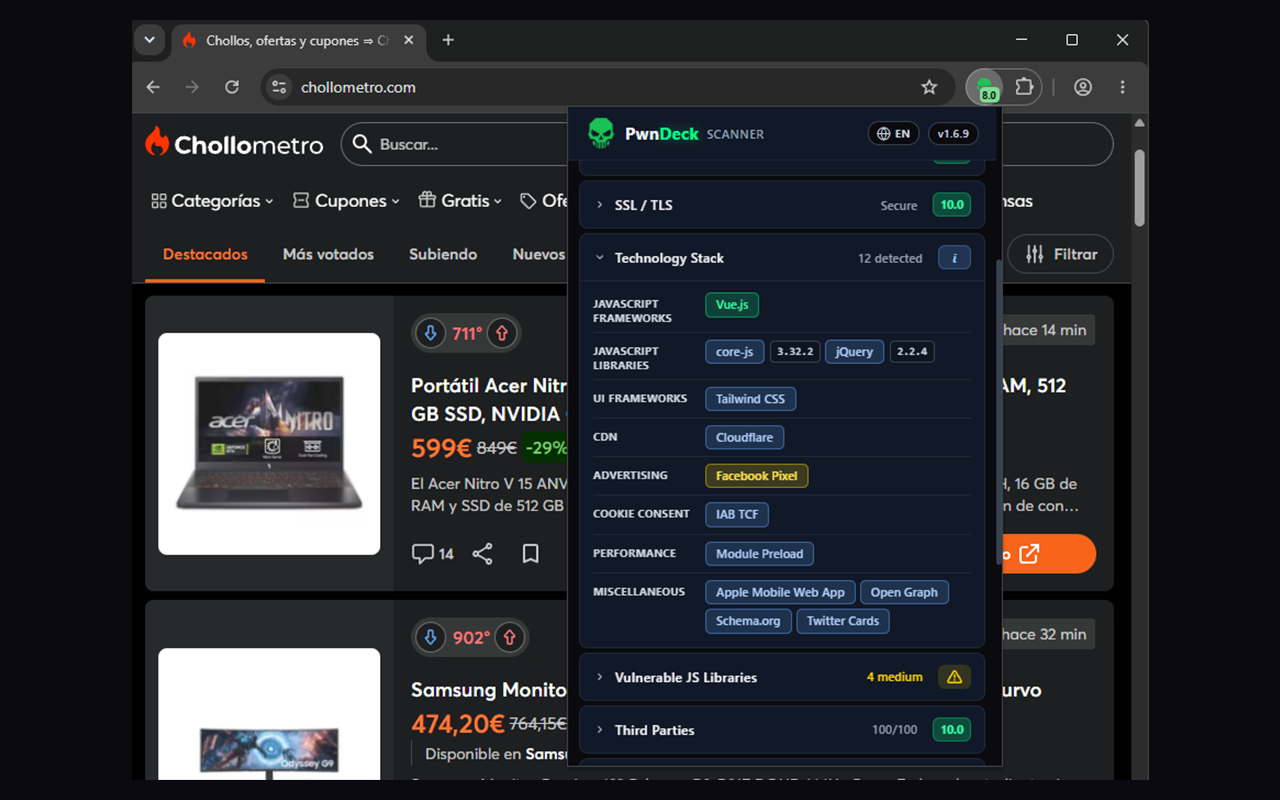The height and width of the screenshot is (800, 1280).
Task: Downvote the Acer Nitro deal at 711°
Action: (x=431, y=333)
